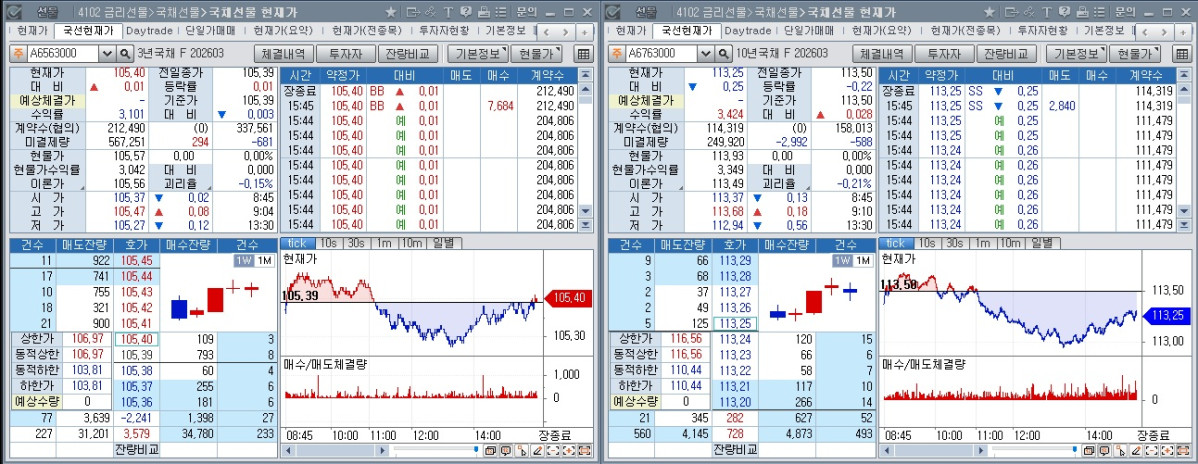Switch left chart to 10s interval

(329, 243)
